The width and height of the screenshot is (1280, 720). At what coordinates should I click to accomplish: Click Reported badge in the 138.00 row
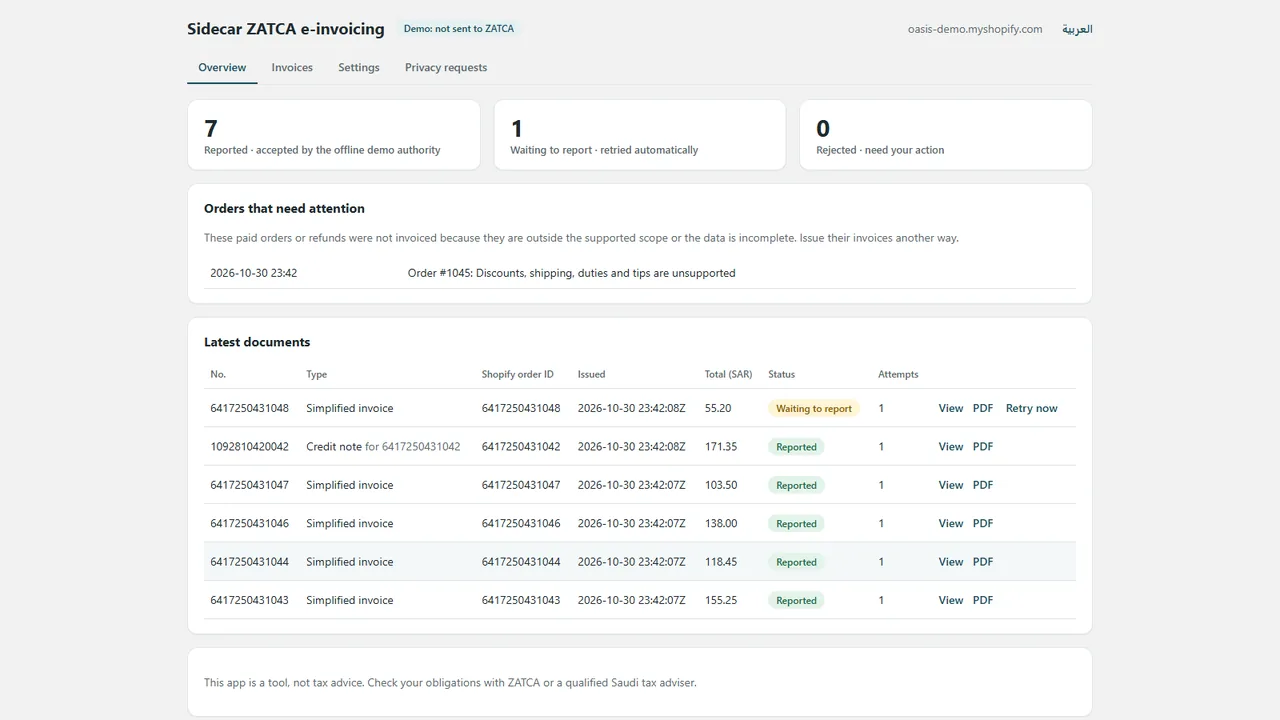click(x=796, y=523)
